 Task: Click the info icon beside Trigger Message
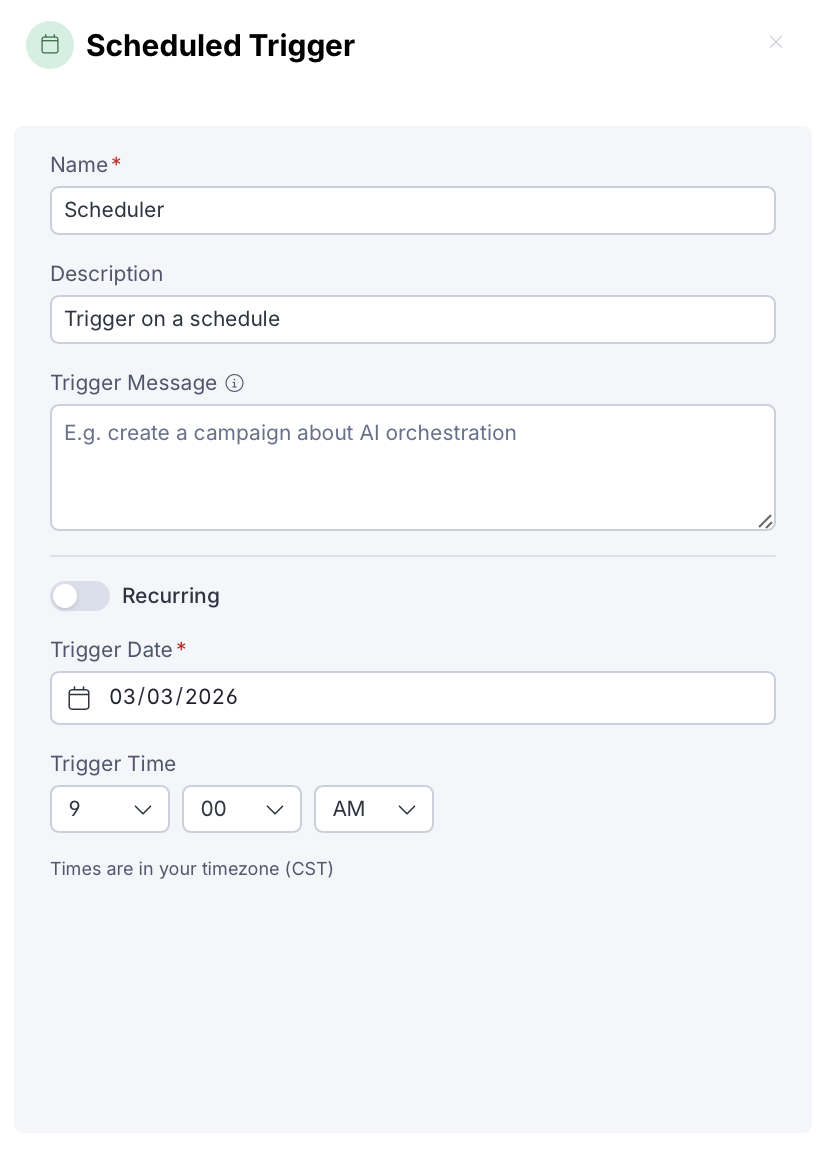click(x=235, y=383)
